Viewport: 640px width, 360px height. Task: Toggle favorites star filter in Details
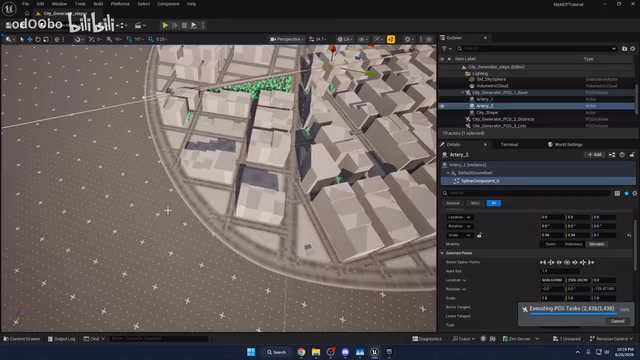coord(626,193)
